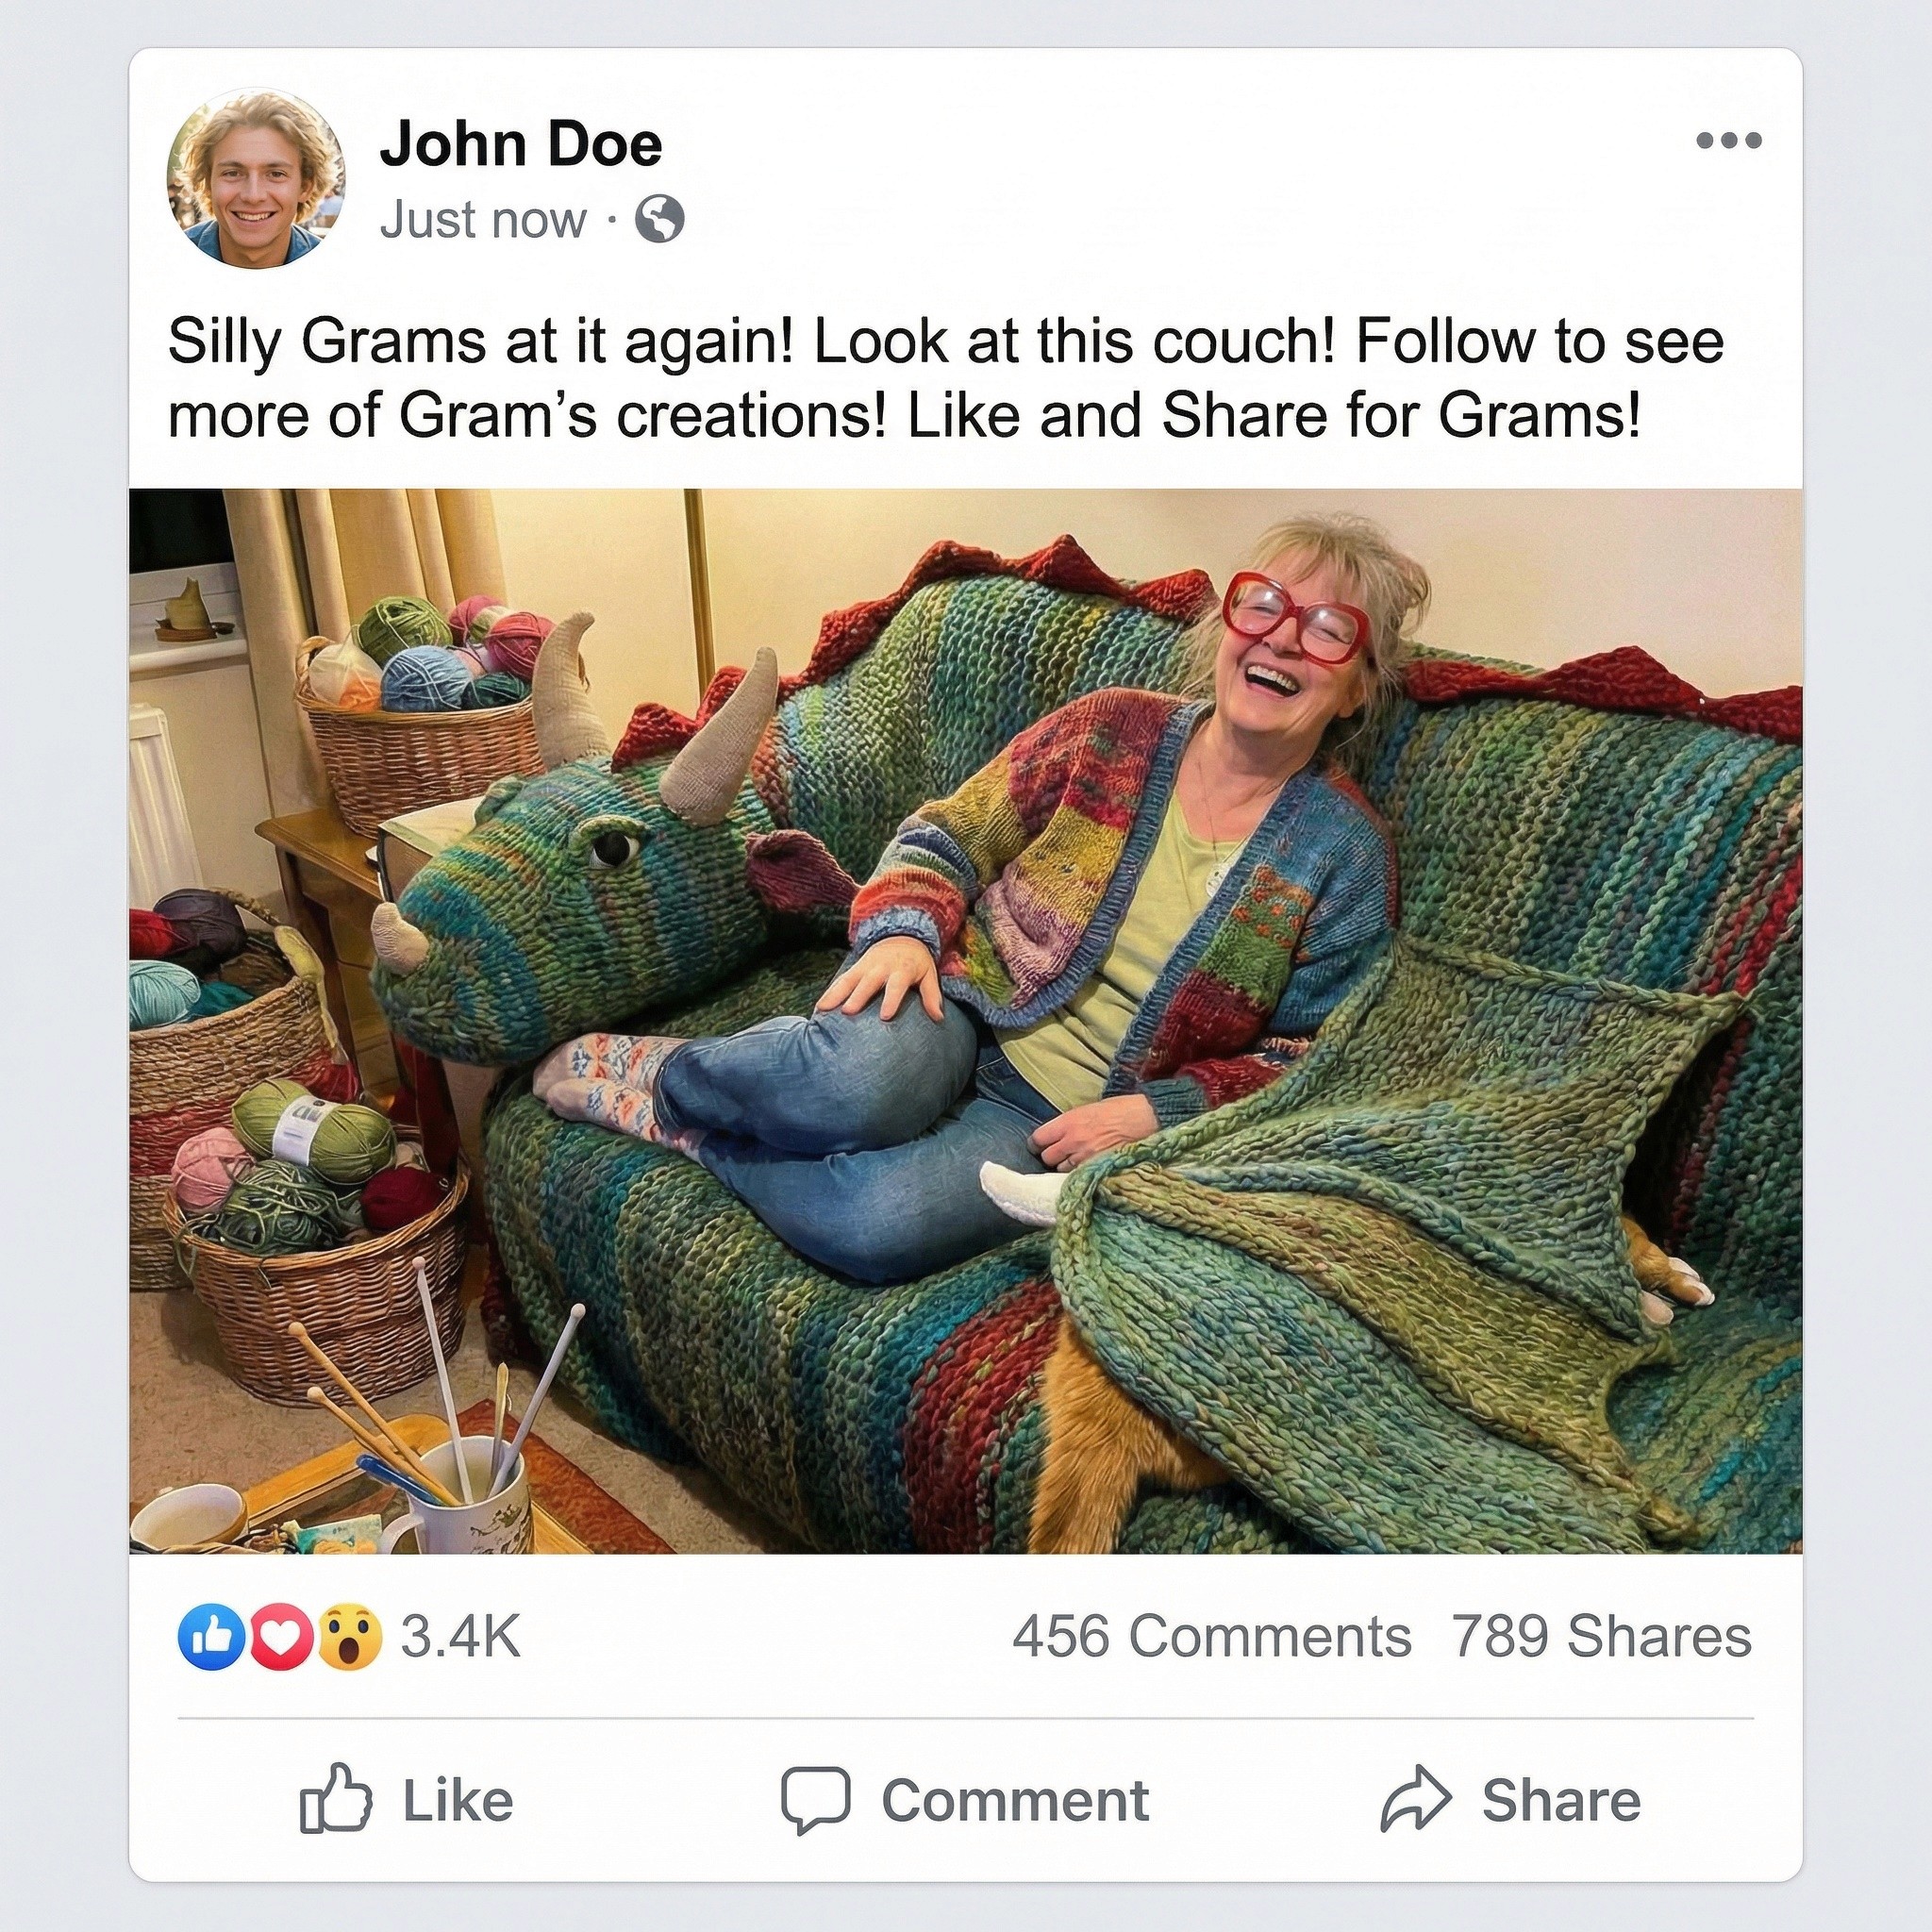Open the three-dot post options menu

1729,141
